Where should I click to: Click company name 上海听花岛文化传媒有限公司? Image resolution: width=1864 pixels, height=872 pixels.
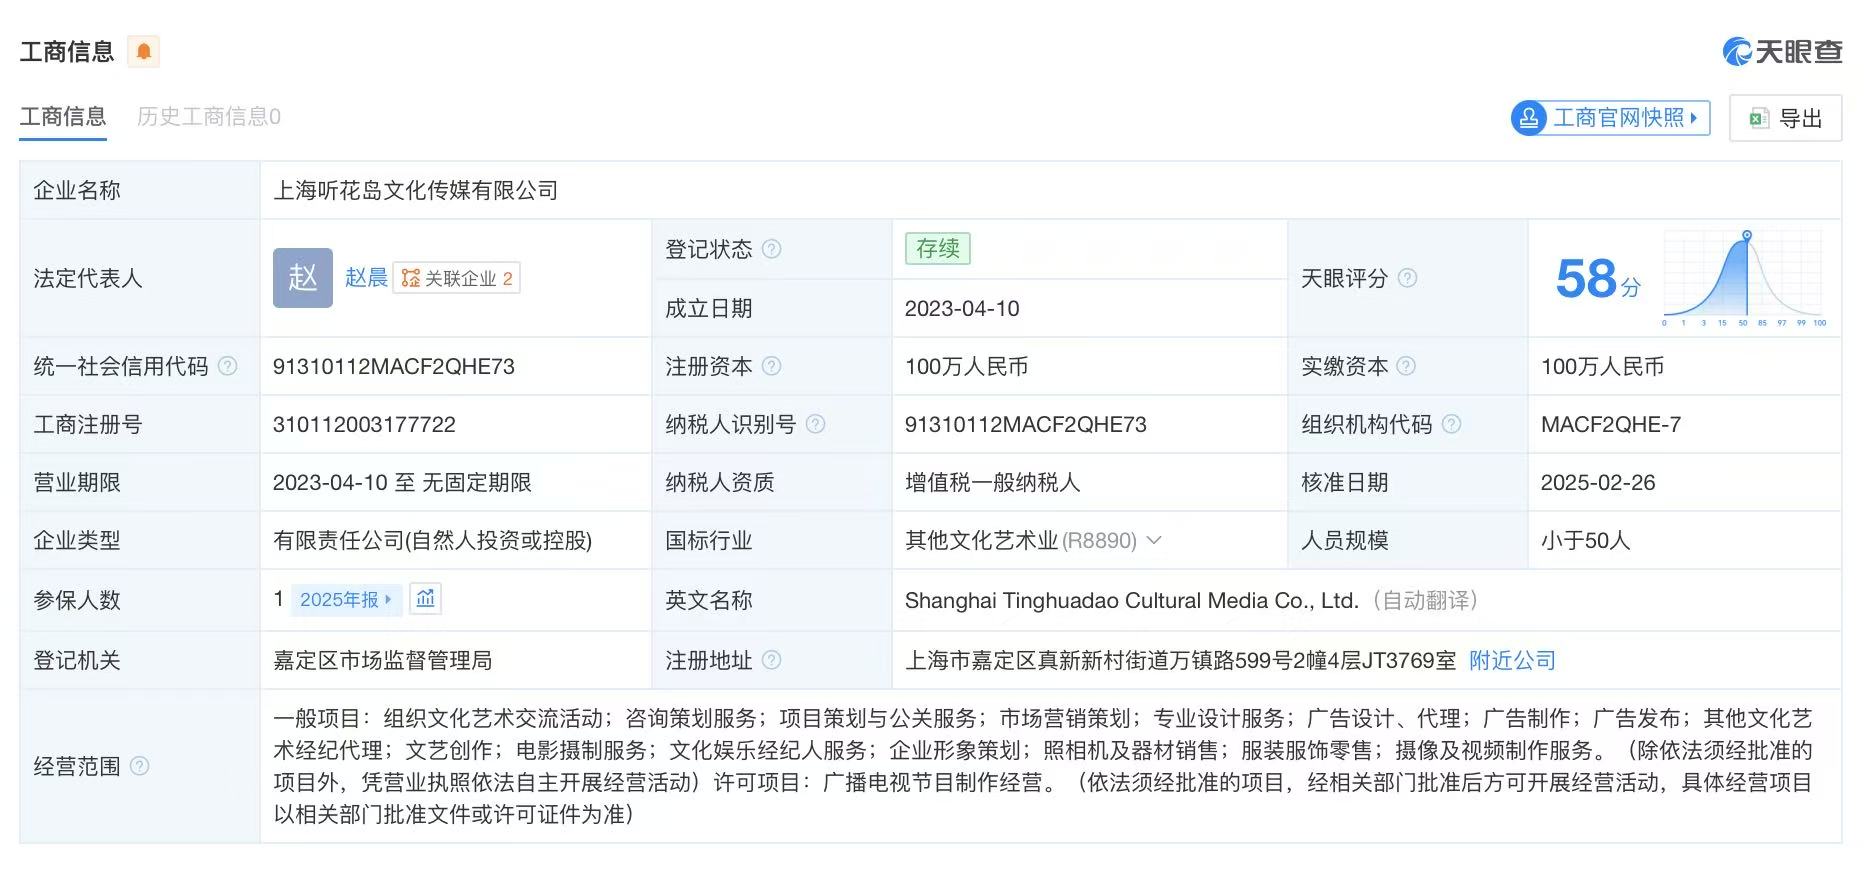[416, 190]
